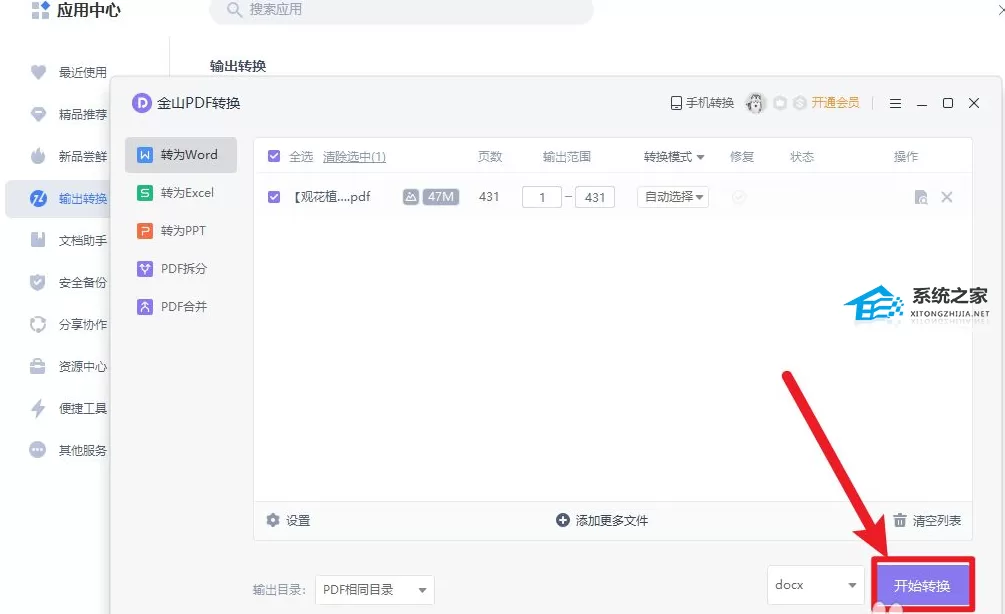Viewport: 1005px width, 614px height.
Task: Open the docx format dropdown
Action: pyautogui.click(x=815, y=585)
